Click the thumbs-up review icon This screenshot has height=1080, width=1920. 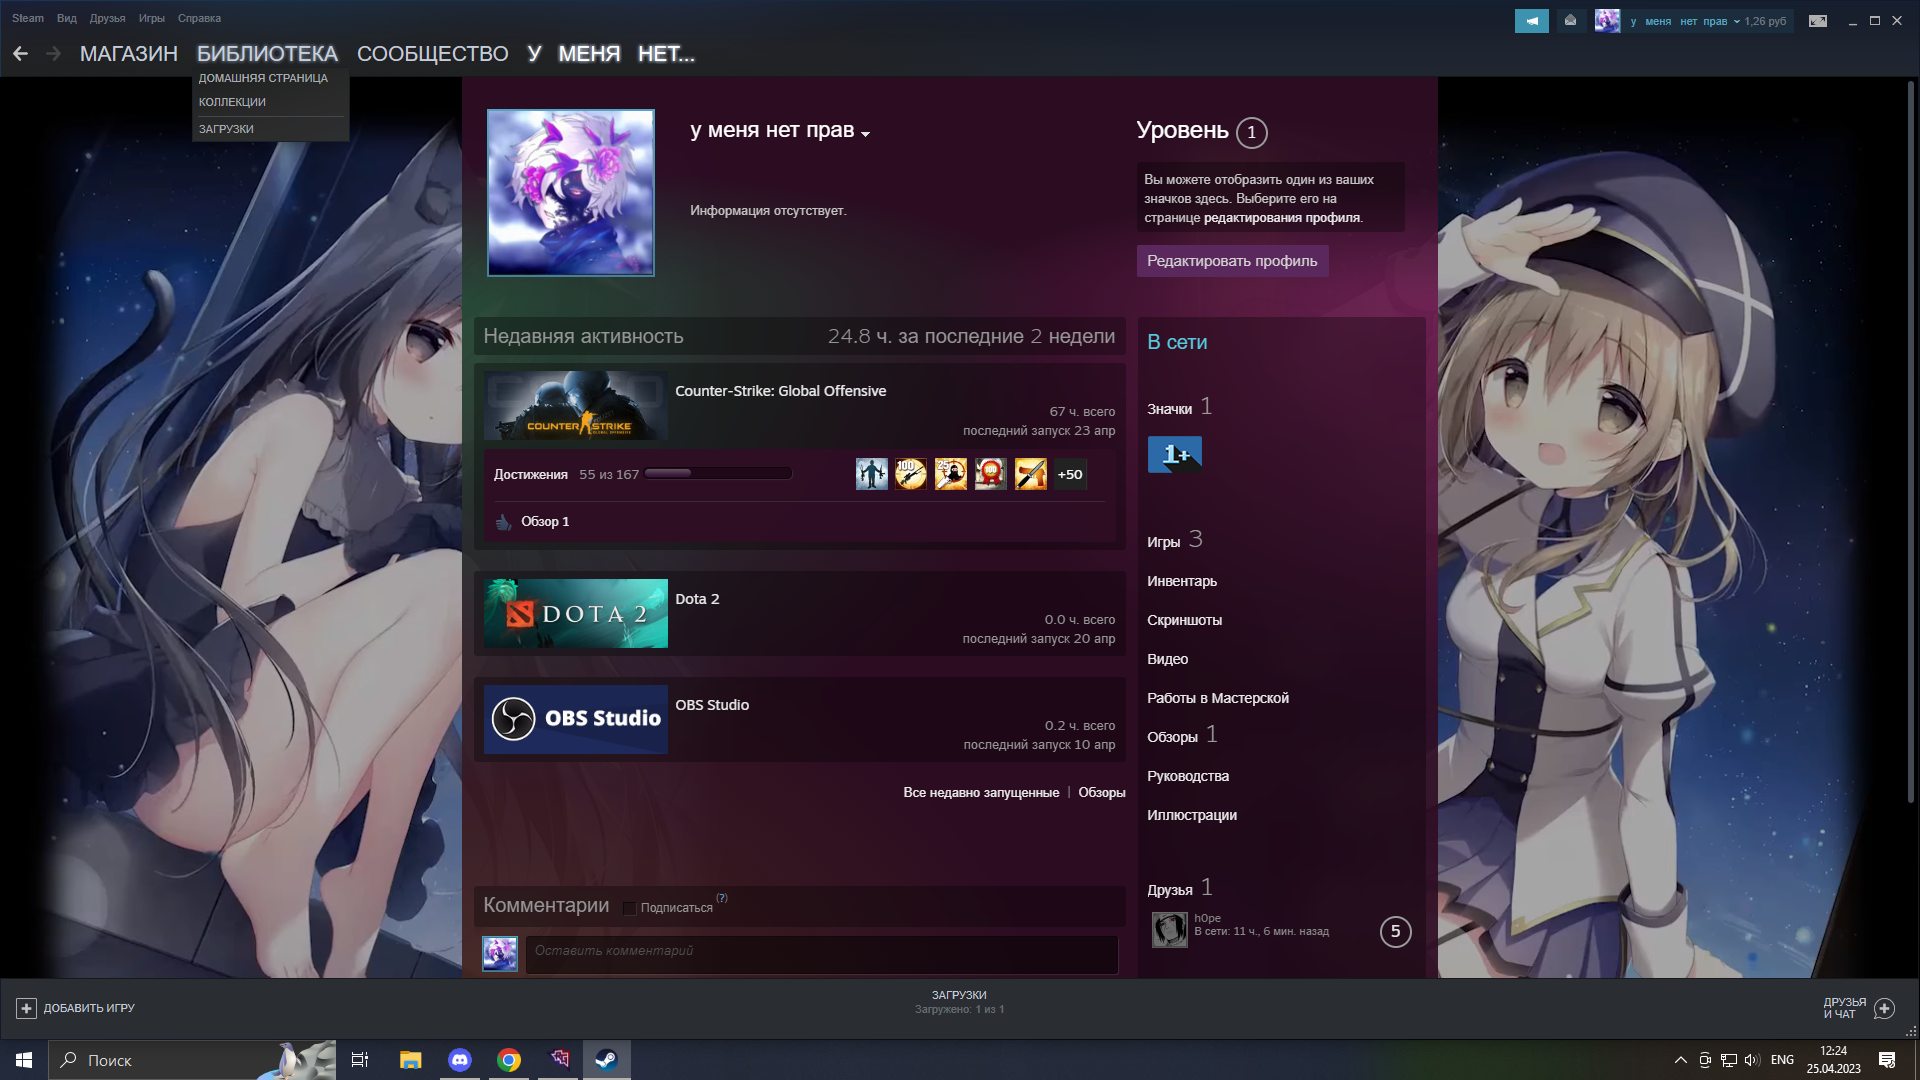[x=503, y=522]
